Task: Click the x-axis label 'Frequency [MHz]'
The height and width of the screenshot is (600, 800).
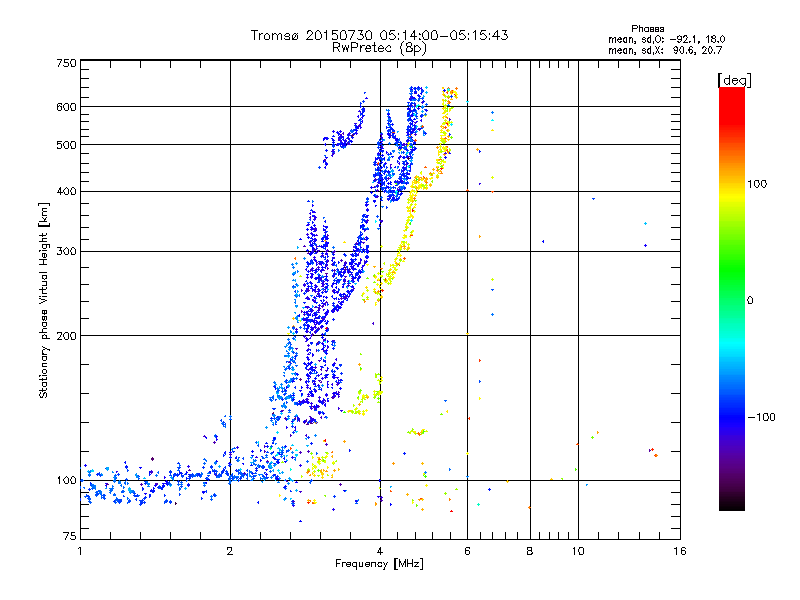Action: (379, 564)
